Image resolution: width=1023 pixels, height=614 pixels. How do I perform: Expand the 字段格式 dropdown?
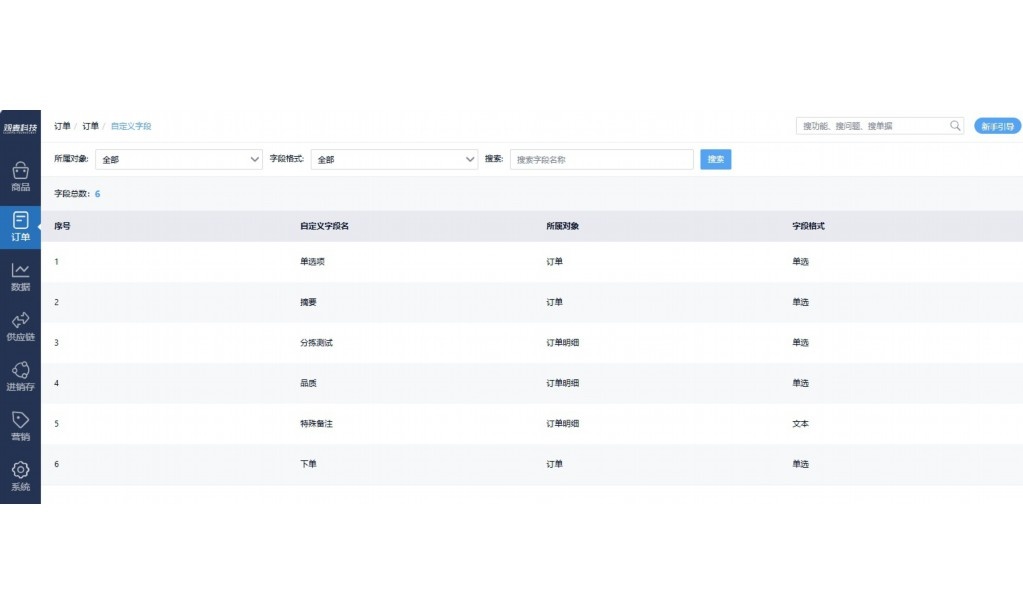pyautogui.click(x=394, y=159)
